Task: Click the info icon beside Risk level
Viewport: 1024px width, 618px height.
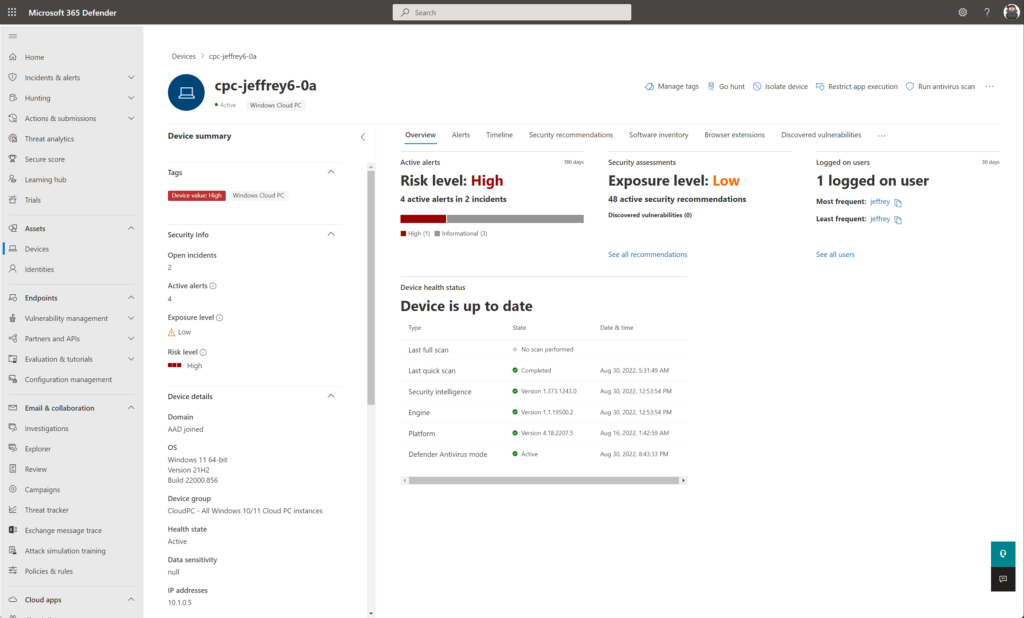Action: (203, 353)
